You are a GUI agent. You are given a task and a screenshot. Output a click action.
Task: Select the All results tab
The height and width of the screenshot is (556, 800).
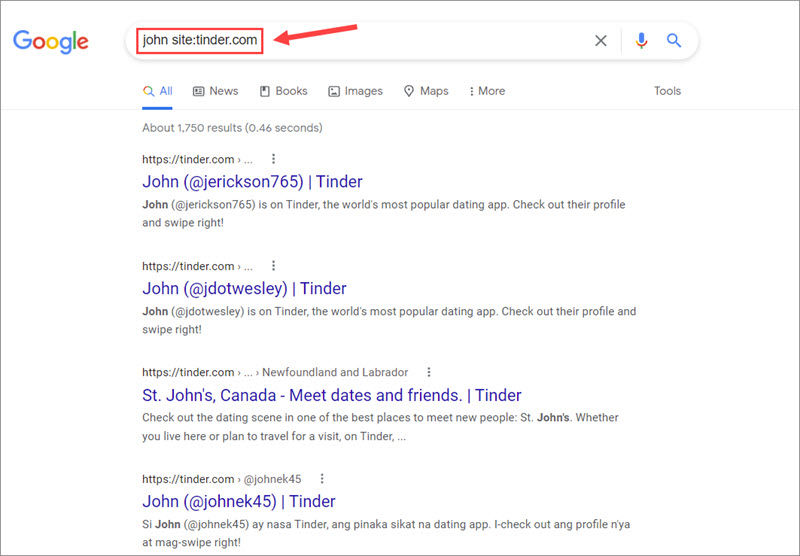(158, 91)
